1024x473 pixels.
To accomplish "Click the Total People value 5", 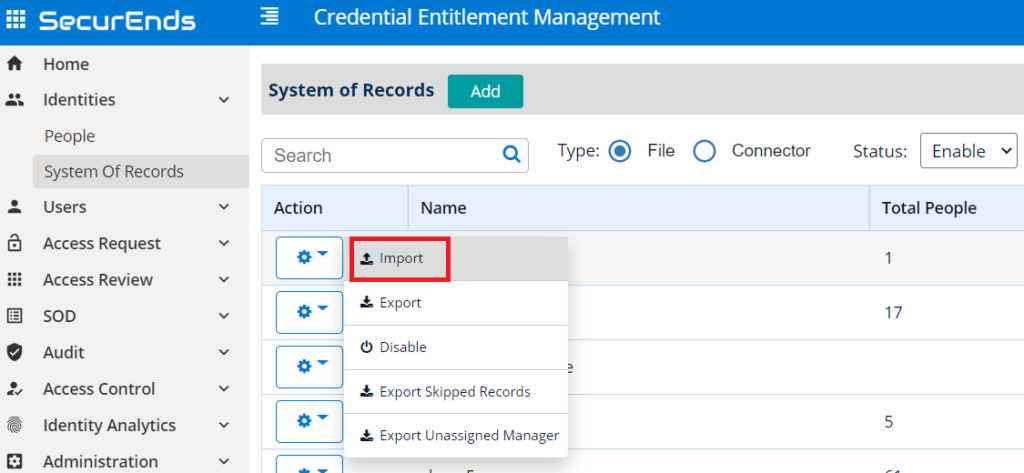I will (888, 421).
